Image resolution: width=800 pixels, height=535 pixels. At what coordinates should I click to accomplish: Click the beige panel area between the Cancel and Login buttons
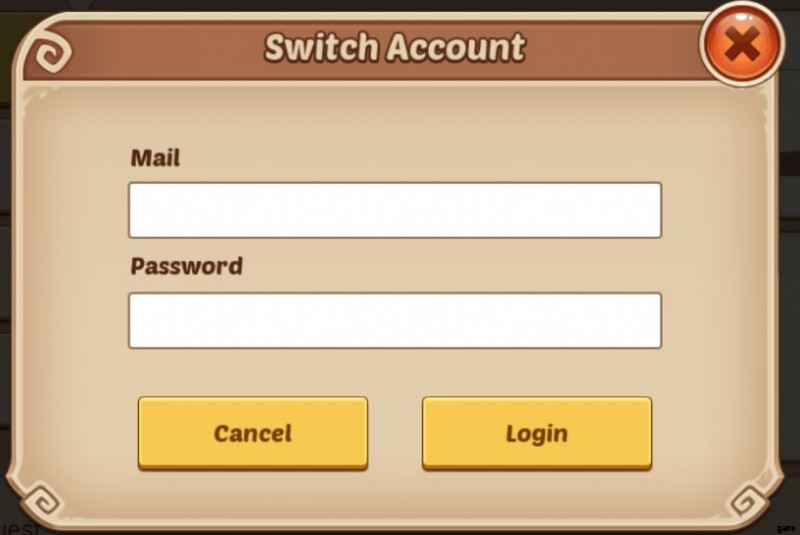[x=395, y=433]
